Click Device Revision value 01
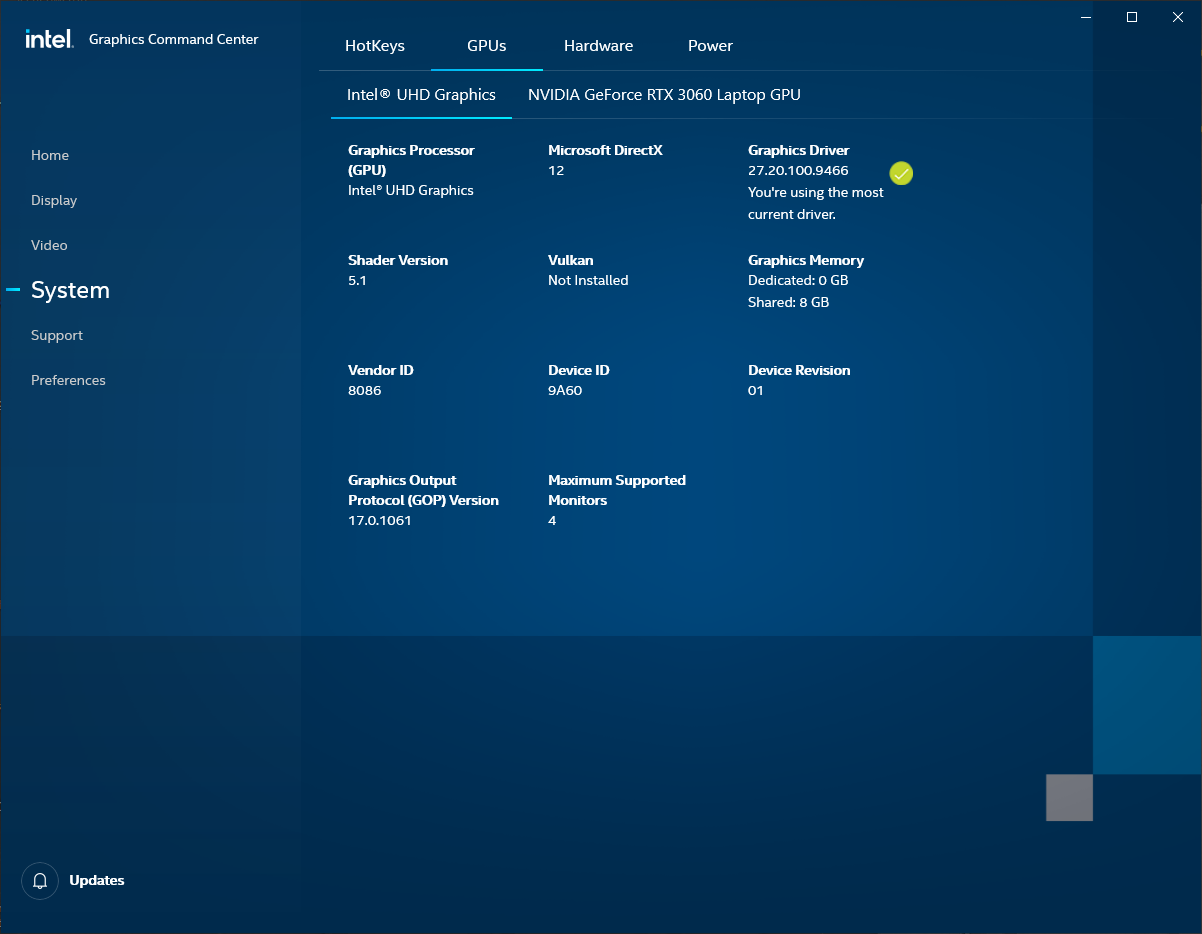This screenshot has height=934, width=1202. tap(756, 391)
